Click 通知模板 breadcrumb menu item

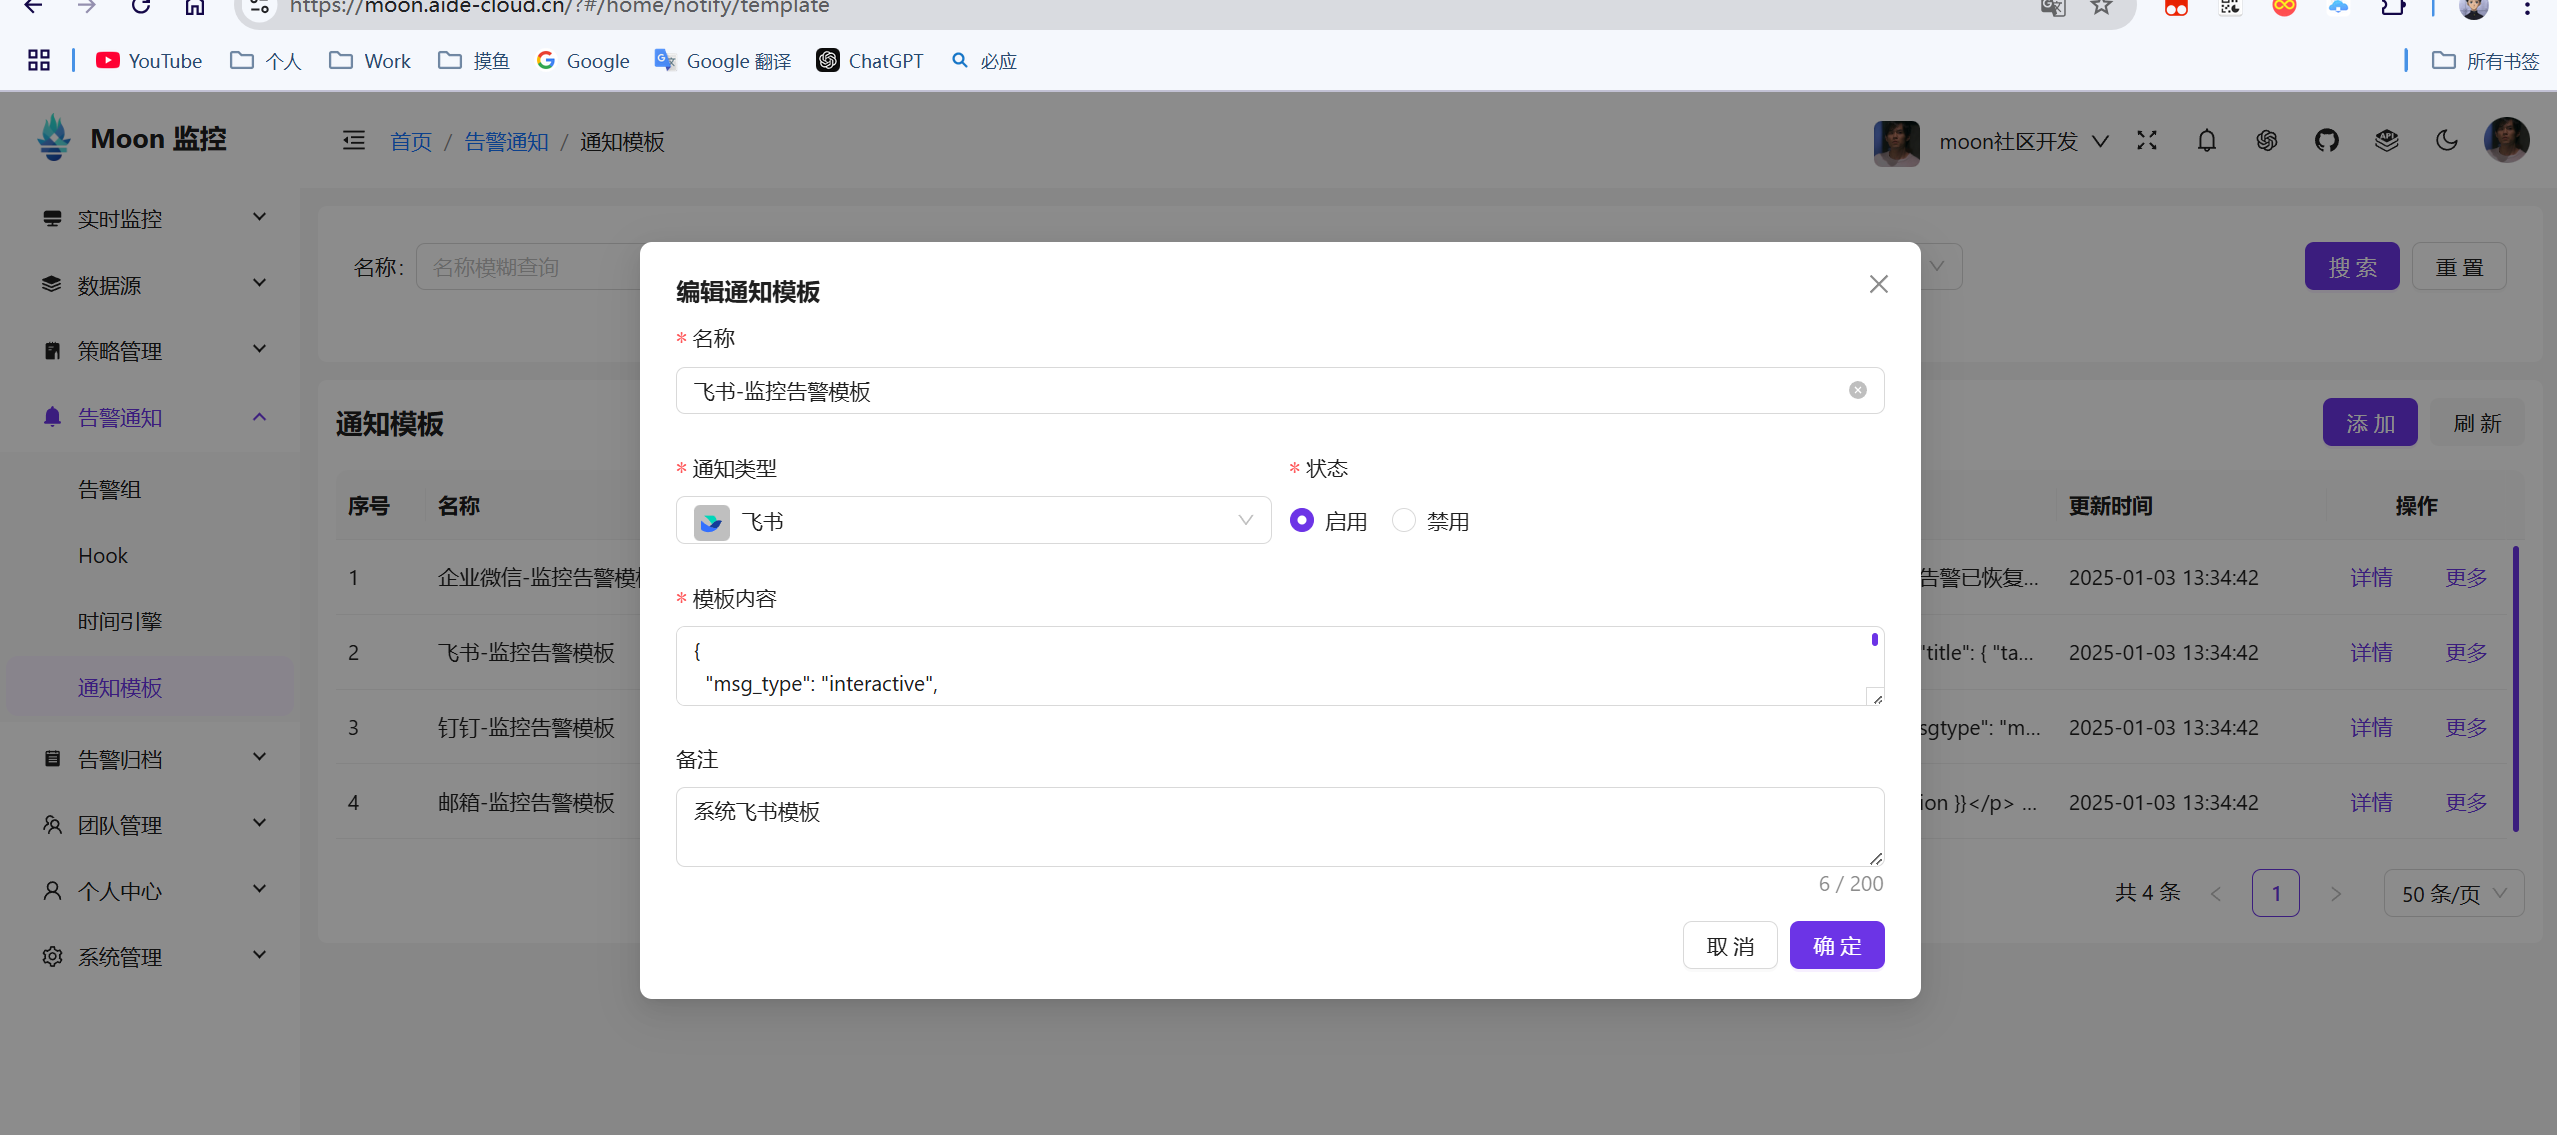click(x=625, y=142)
